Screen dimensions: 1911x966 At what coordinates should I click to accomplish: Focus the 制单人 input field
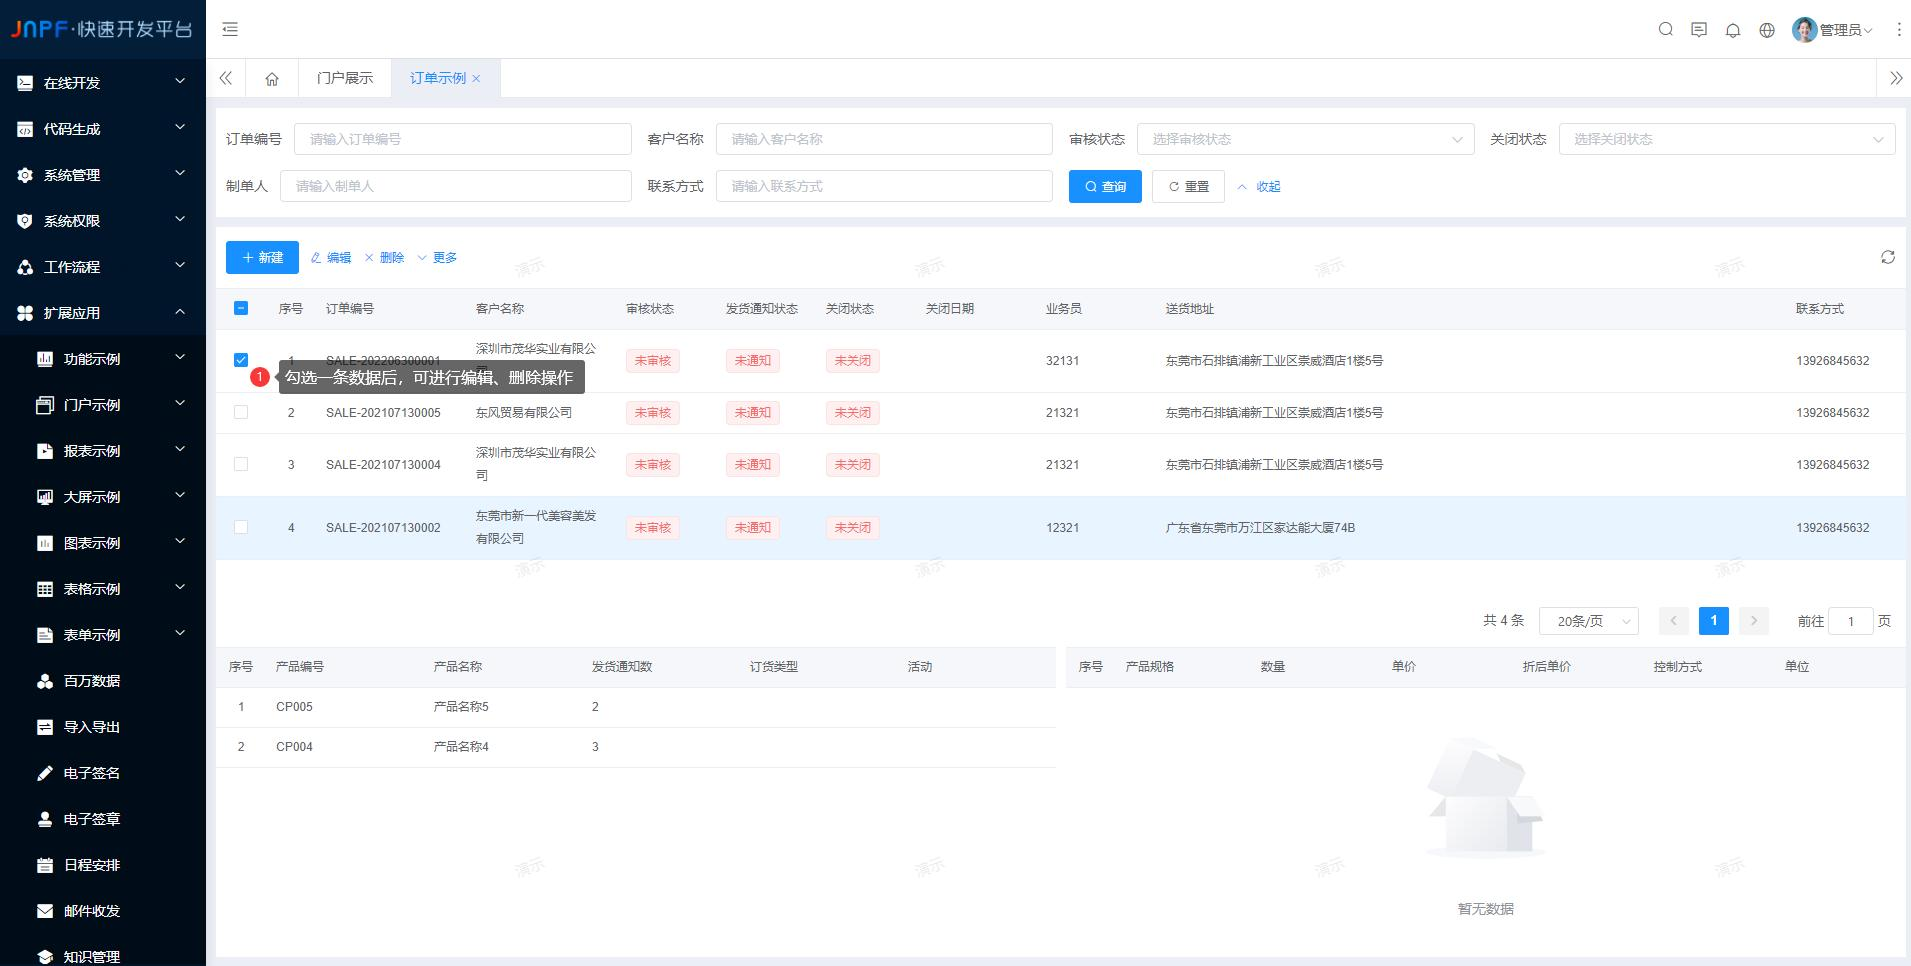point(455,186)
